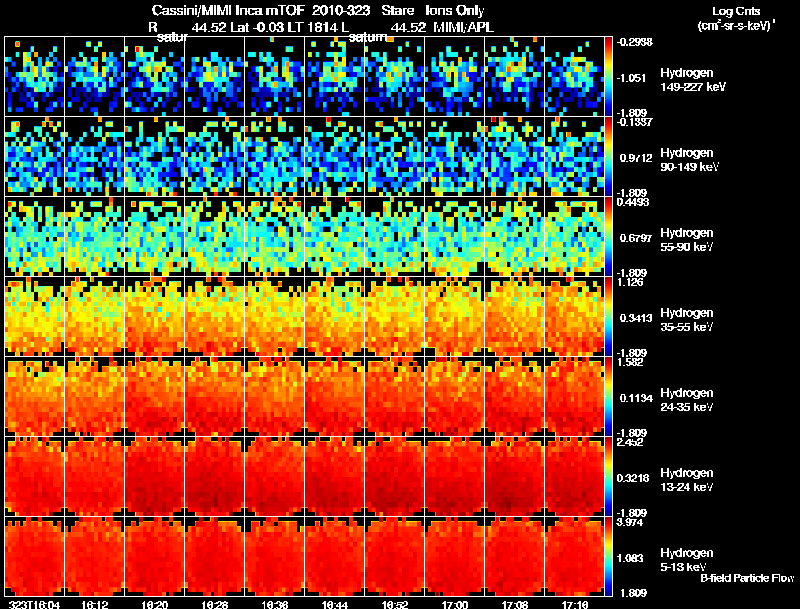Click the 'Lat -0.03' header value
The image size is (800, 609).
click(257, 28)
